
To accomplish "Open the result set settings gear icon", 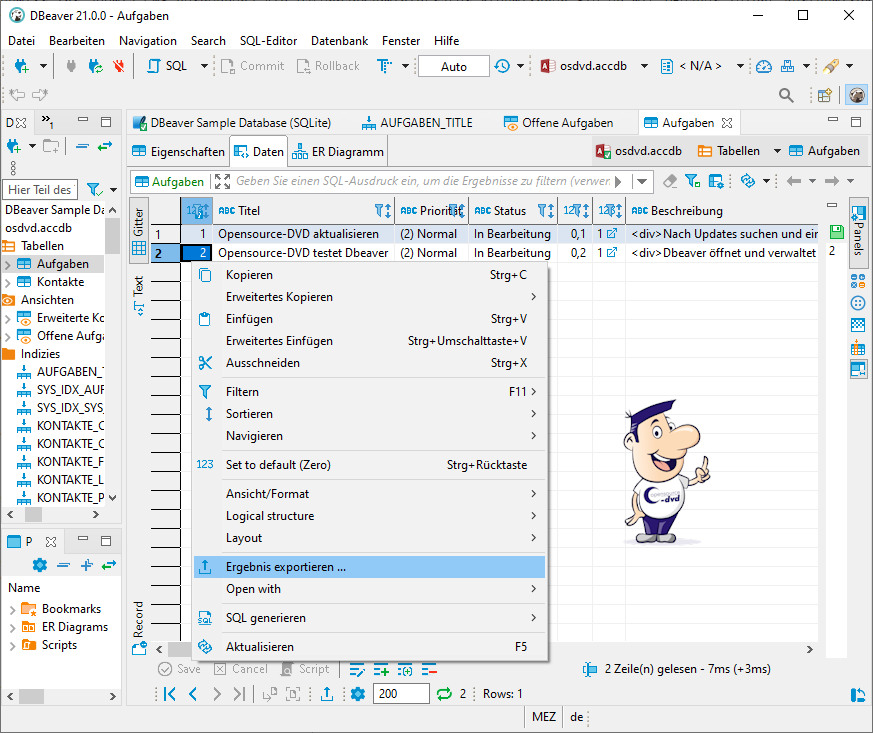I will coord(358,694).
